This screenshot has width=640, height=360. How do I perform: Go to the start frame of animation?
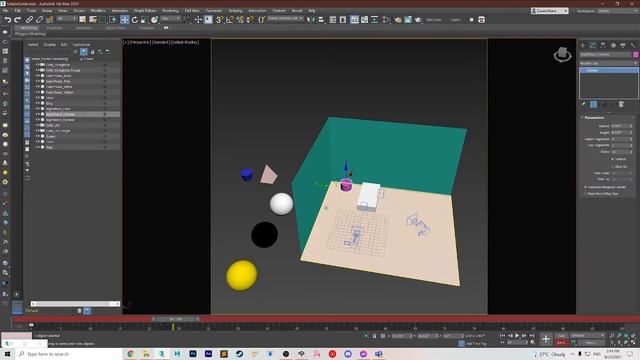click(x=502, y=336)
